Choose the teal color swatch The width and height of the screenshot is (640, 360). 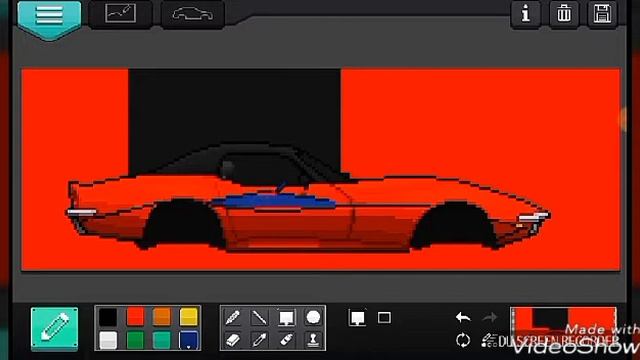162,340
